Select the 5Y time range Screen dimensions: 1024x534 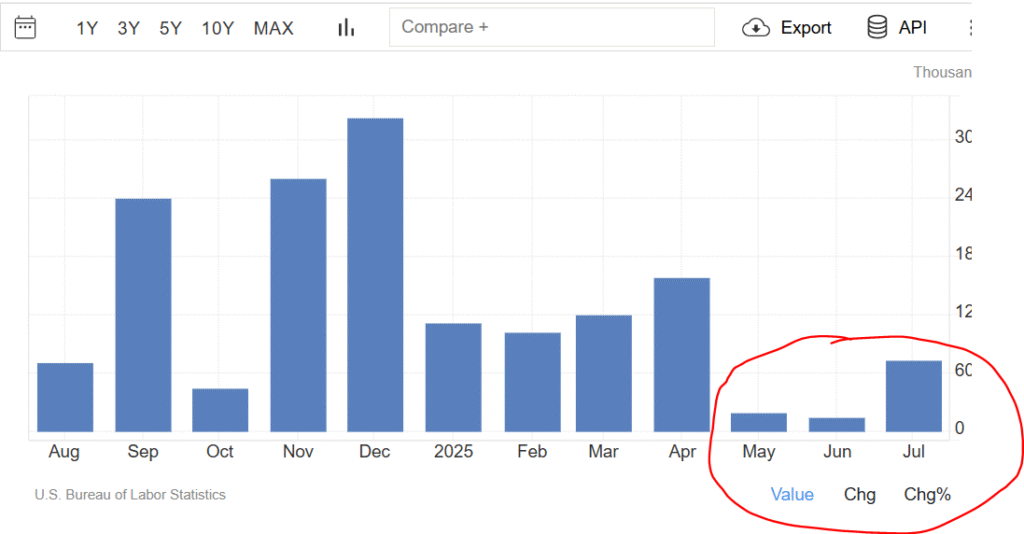[170, 28]
